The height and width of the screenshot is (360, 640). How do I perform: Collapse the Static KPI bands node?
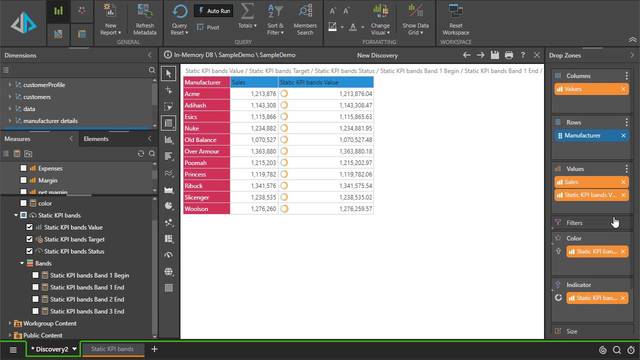pyautogui.click(x=16, y=215)
